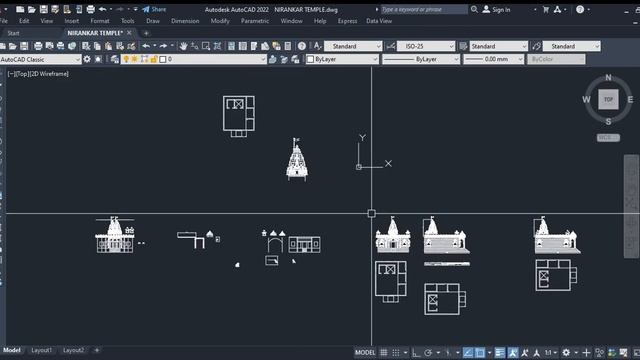Image resolution: width=640 pixels, height=360 pixels.
Task: Click the Redo arrow in standard toolbar
Action: click(163, 46)
